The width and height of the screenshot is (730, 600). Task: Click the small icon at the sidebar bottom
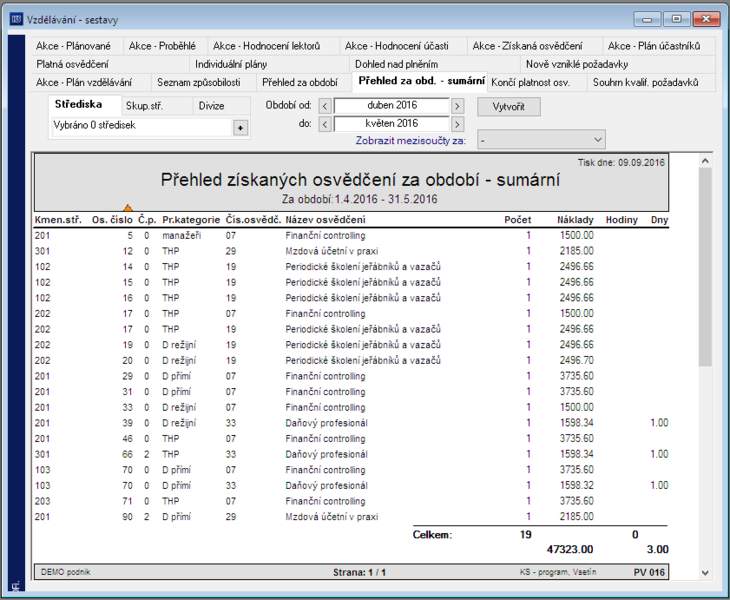[x=16, y=586]
